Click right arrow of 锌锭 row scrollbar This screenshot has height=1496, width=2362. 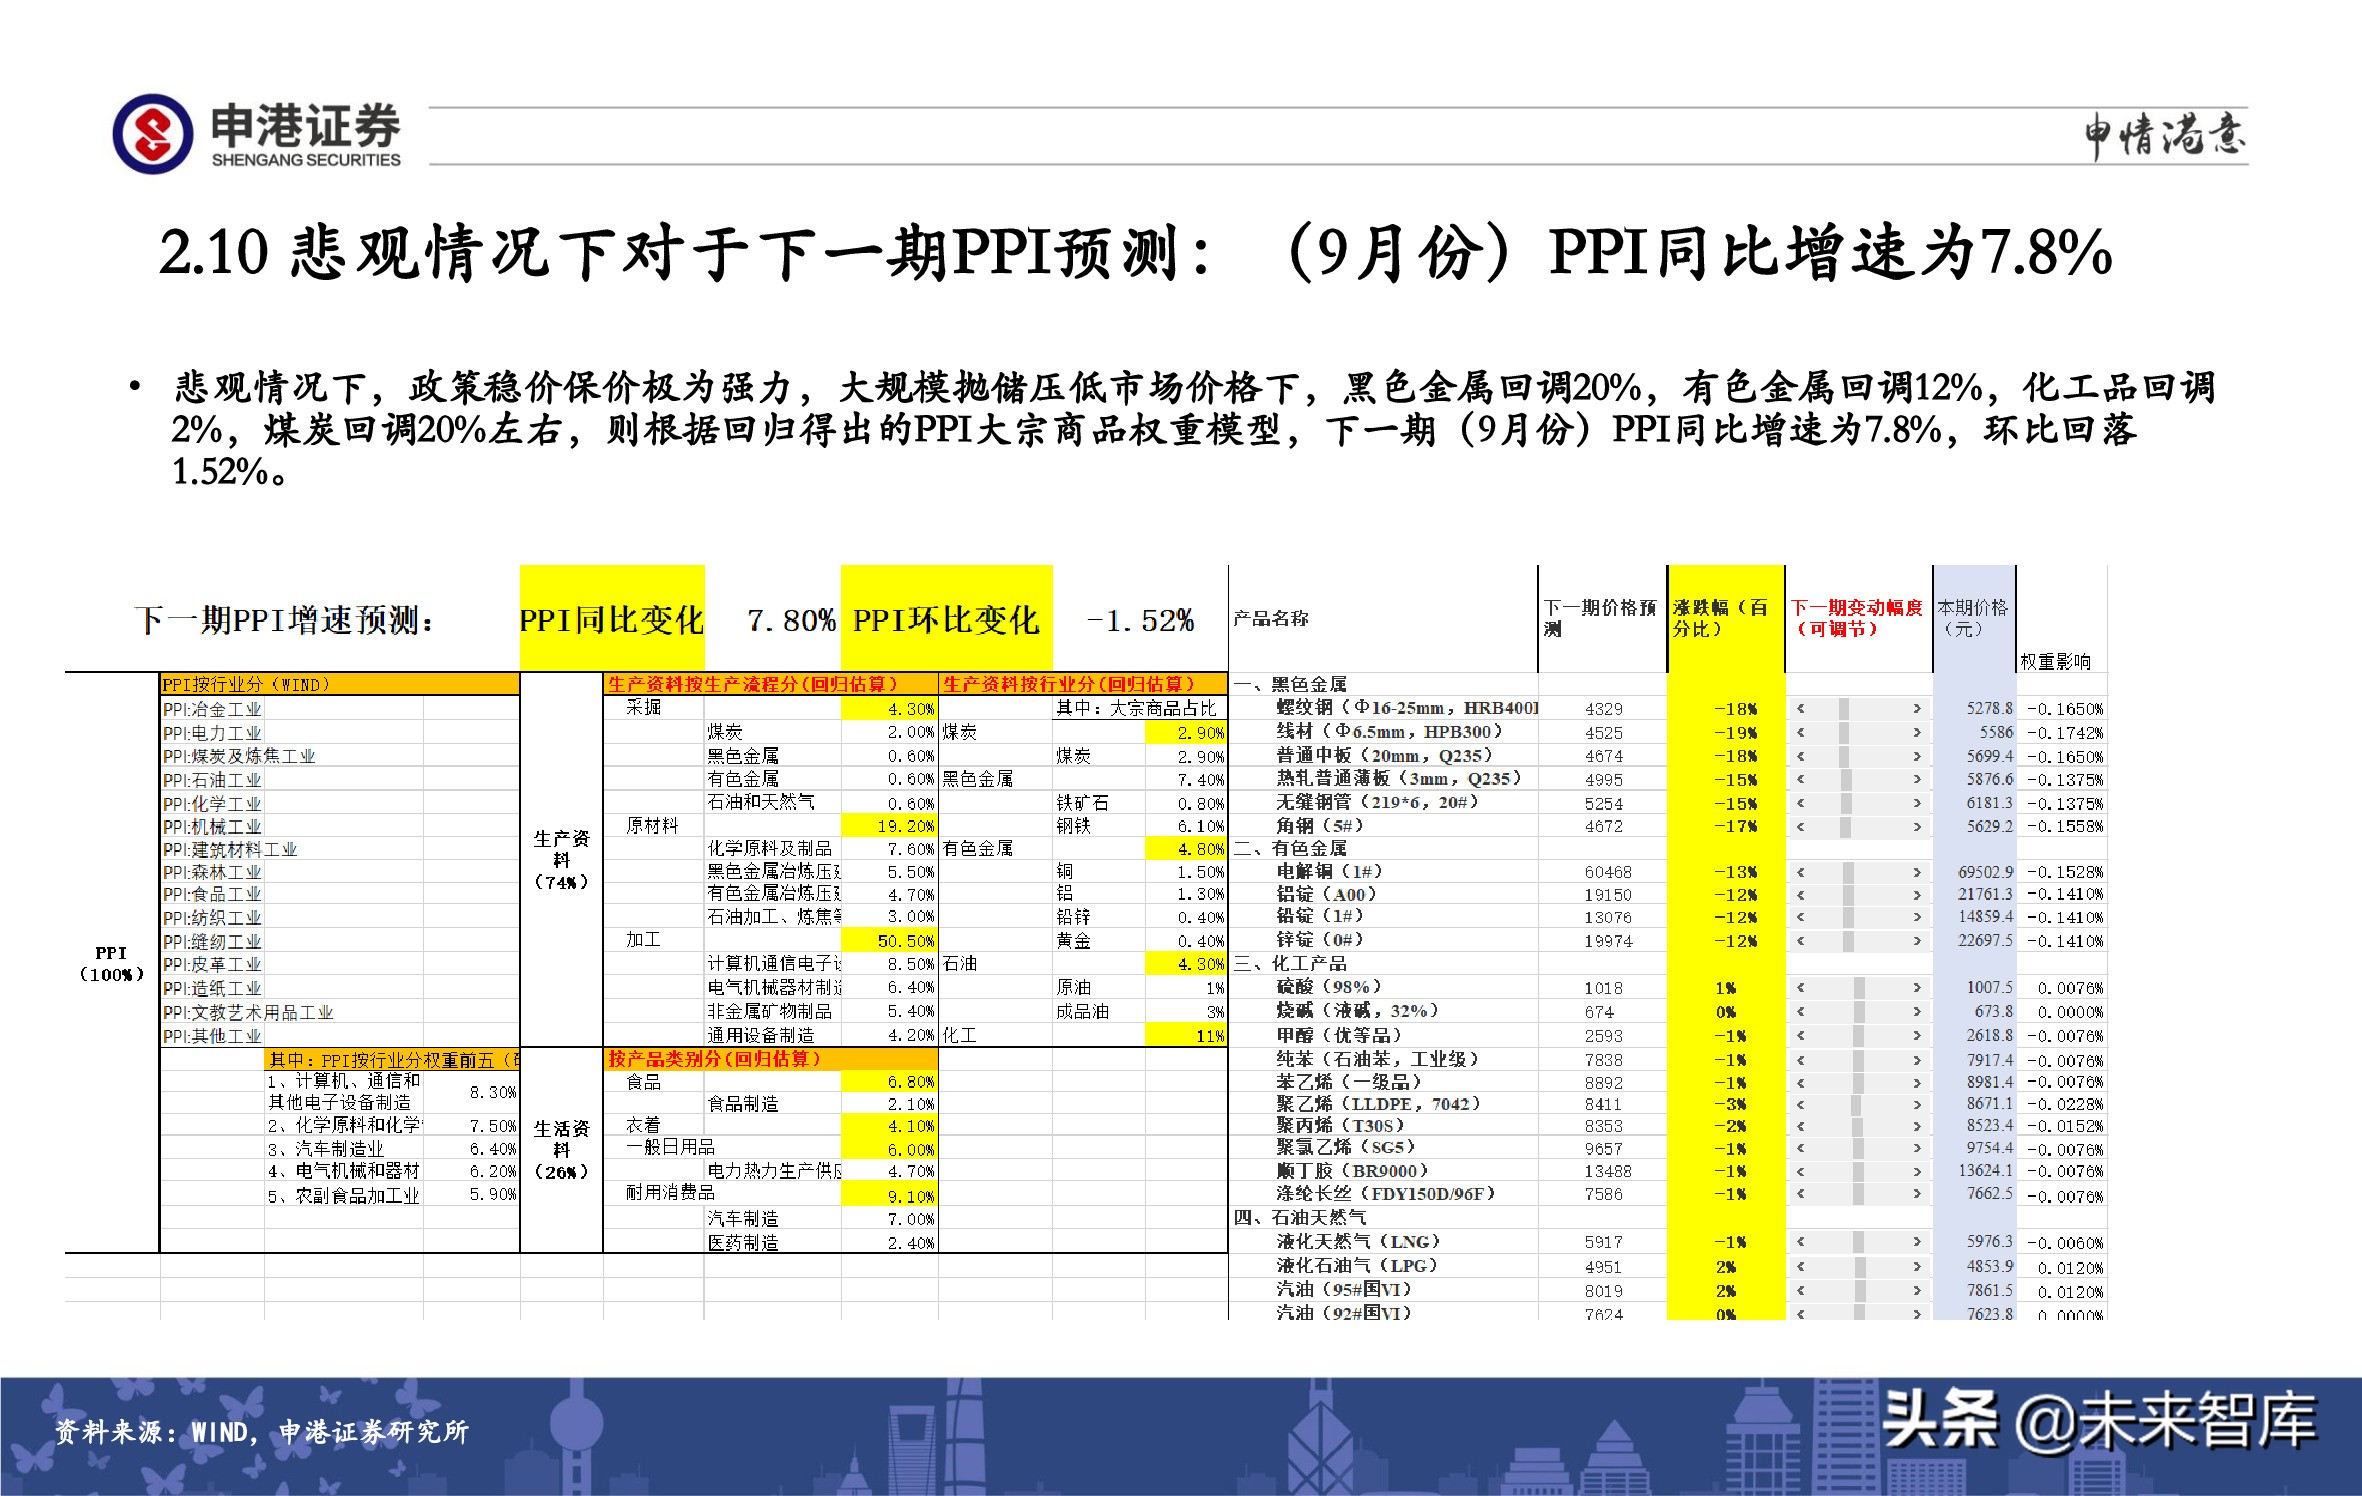[x=1917, y=940]
